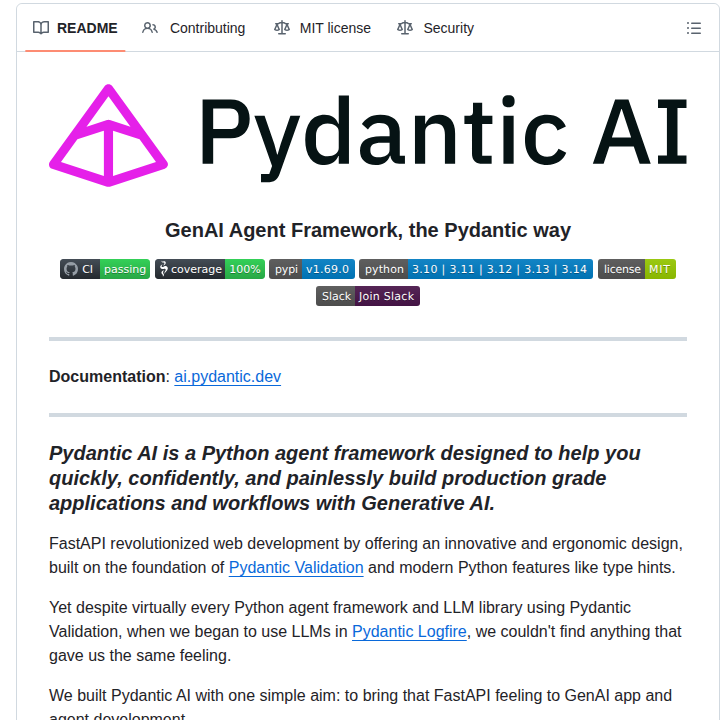
Task: Click the people icon beside Contributing
Action: tap(150, 28)
